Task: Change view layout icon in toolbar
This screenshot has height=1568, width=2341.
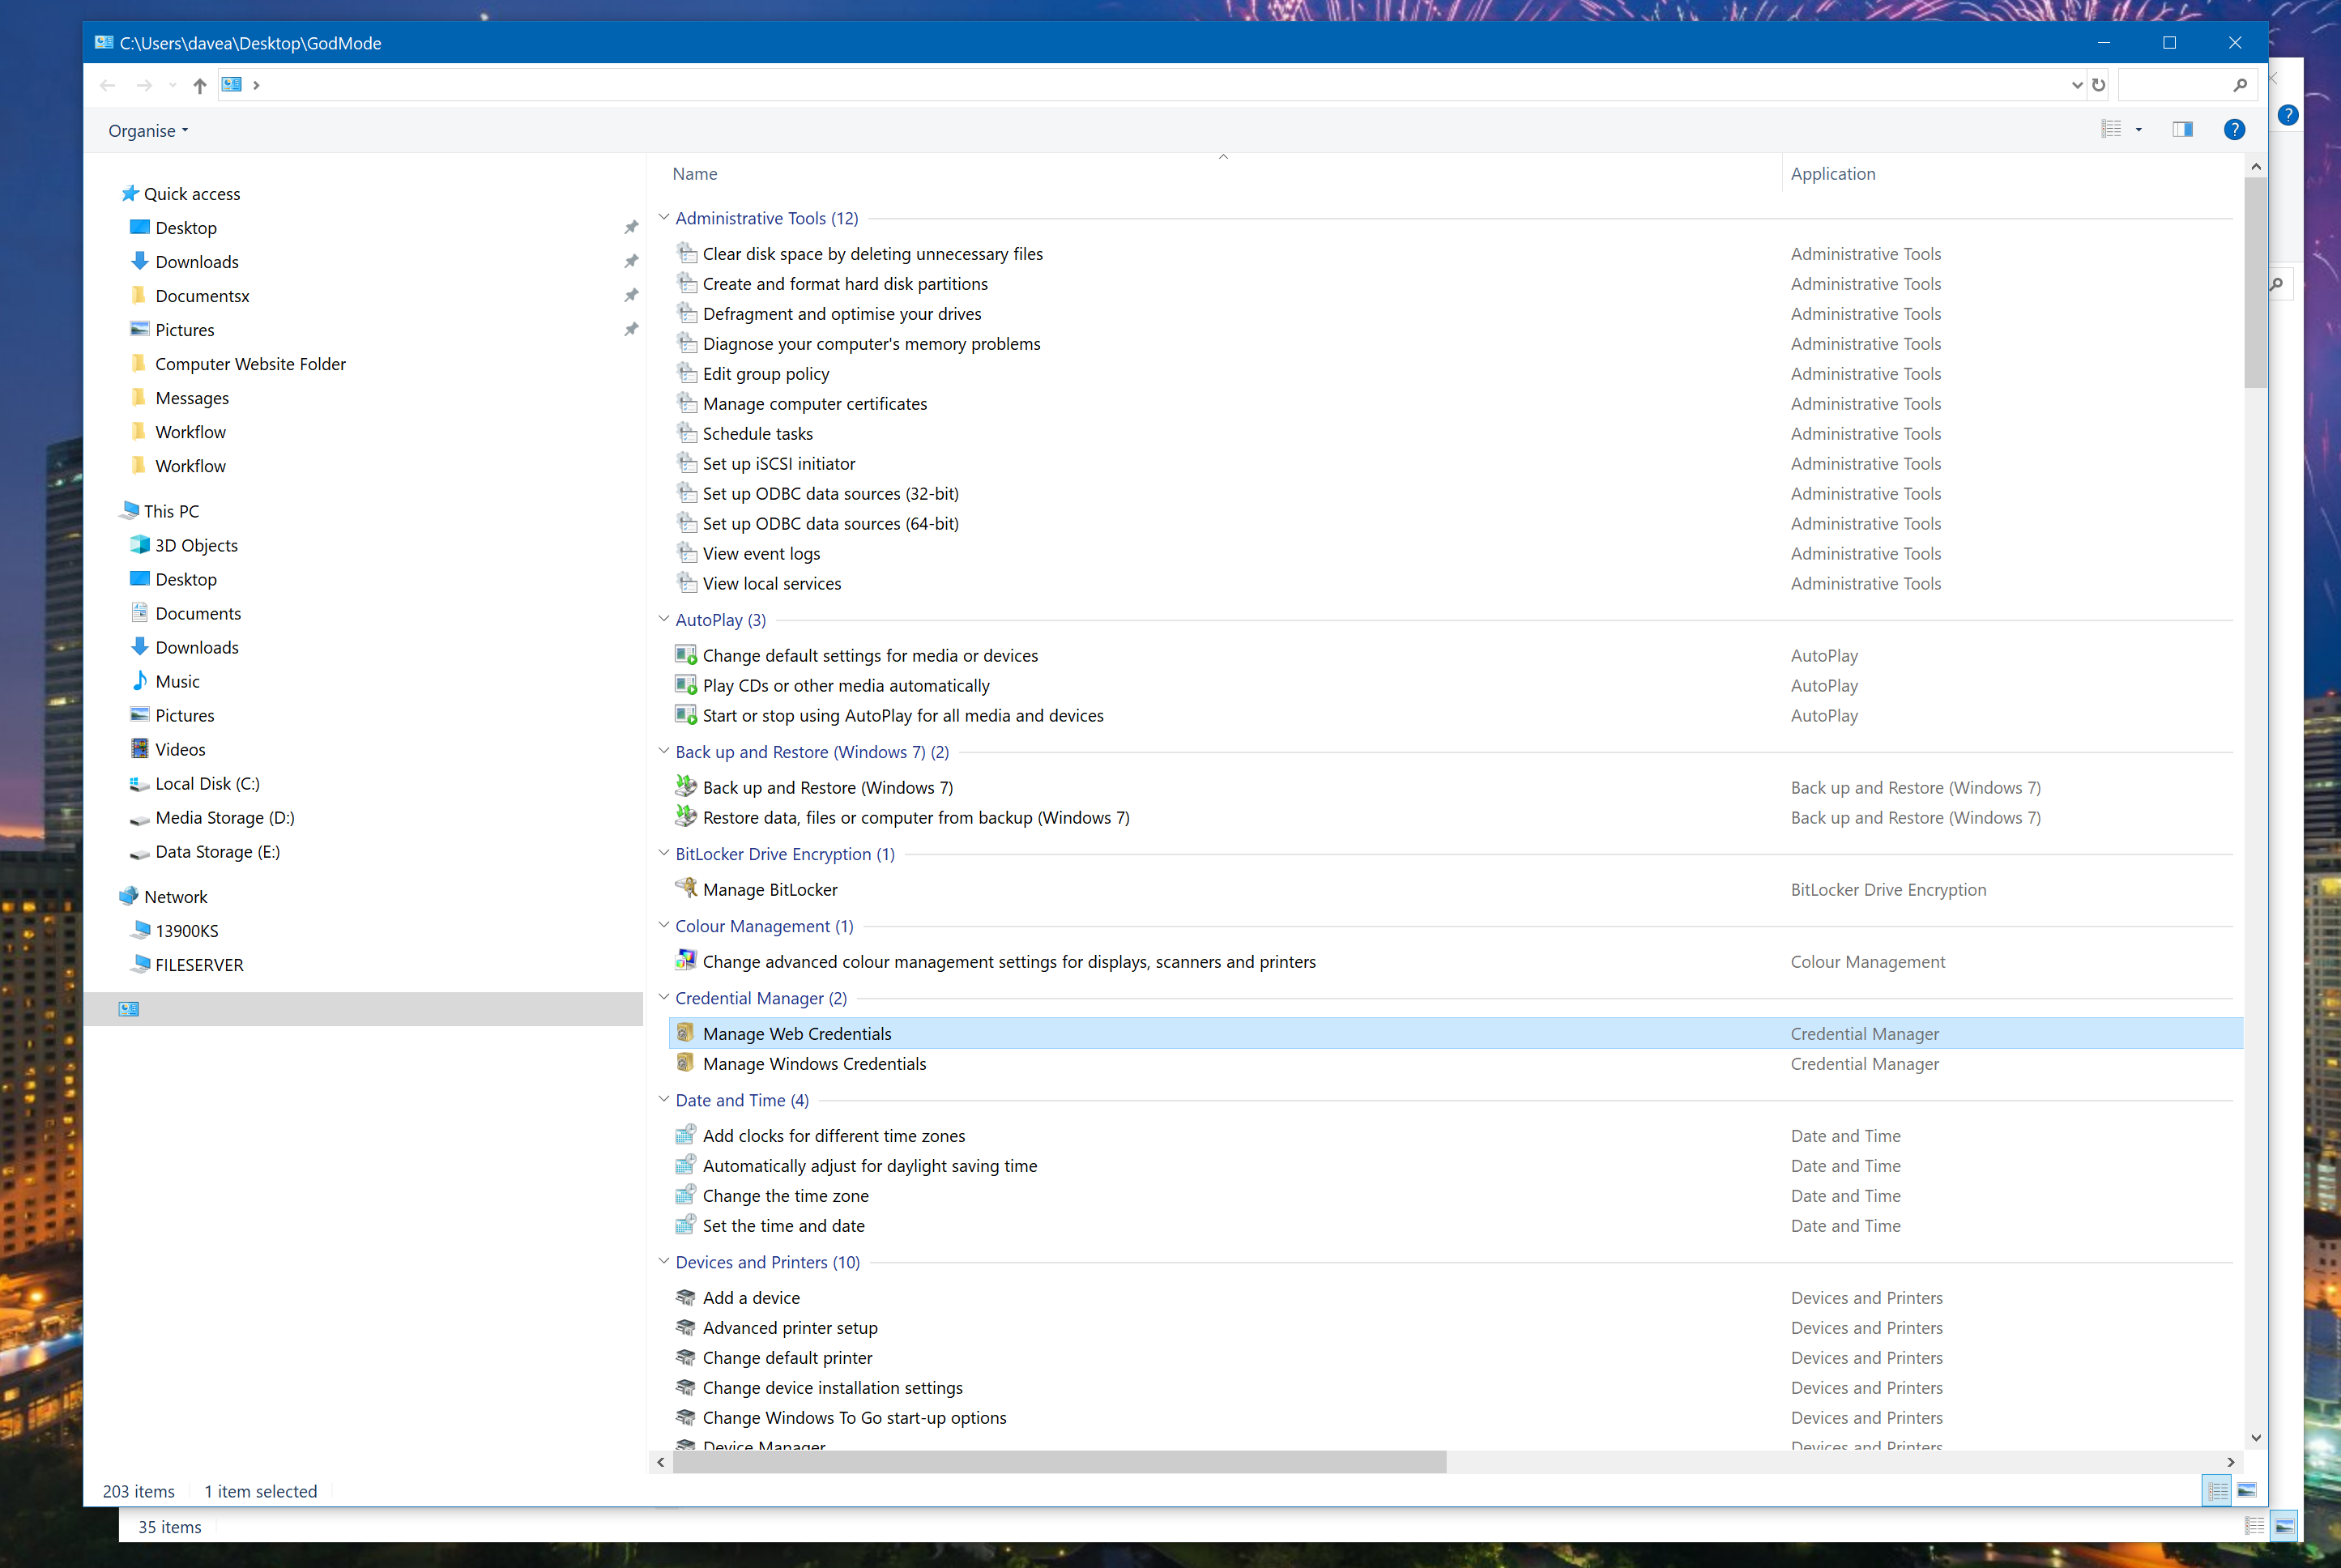Action: pyautogui.click(x=2111, y=129)
